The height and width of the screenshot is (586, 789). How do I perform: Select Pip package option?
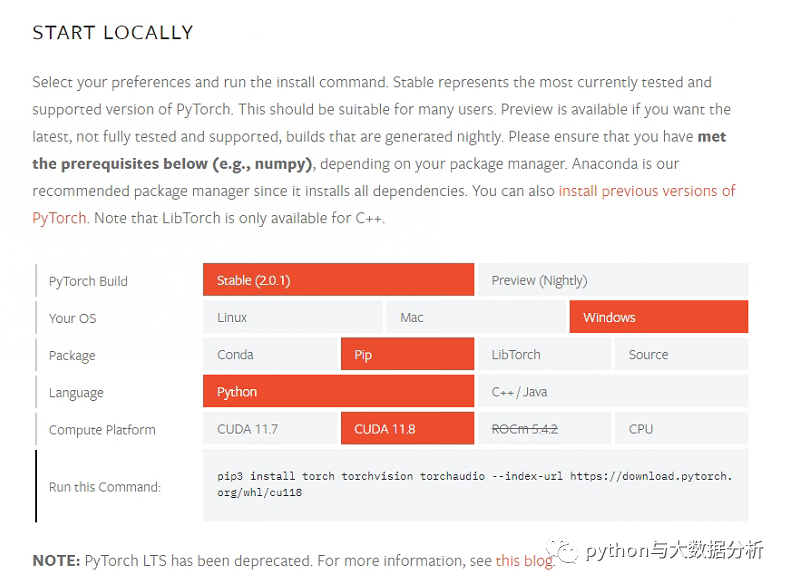pos(407,354)
